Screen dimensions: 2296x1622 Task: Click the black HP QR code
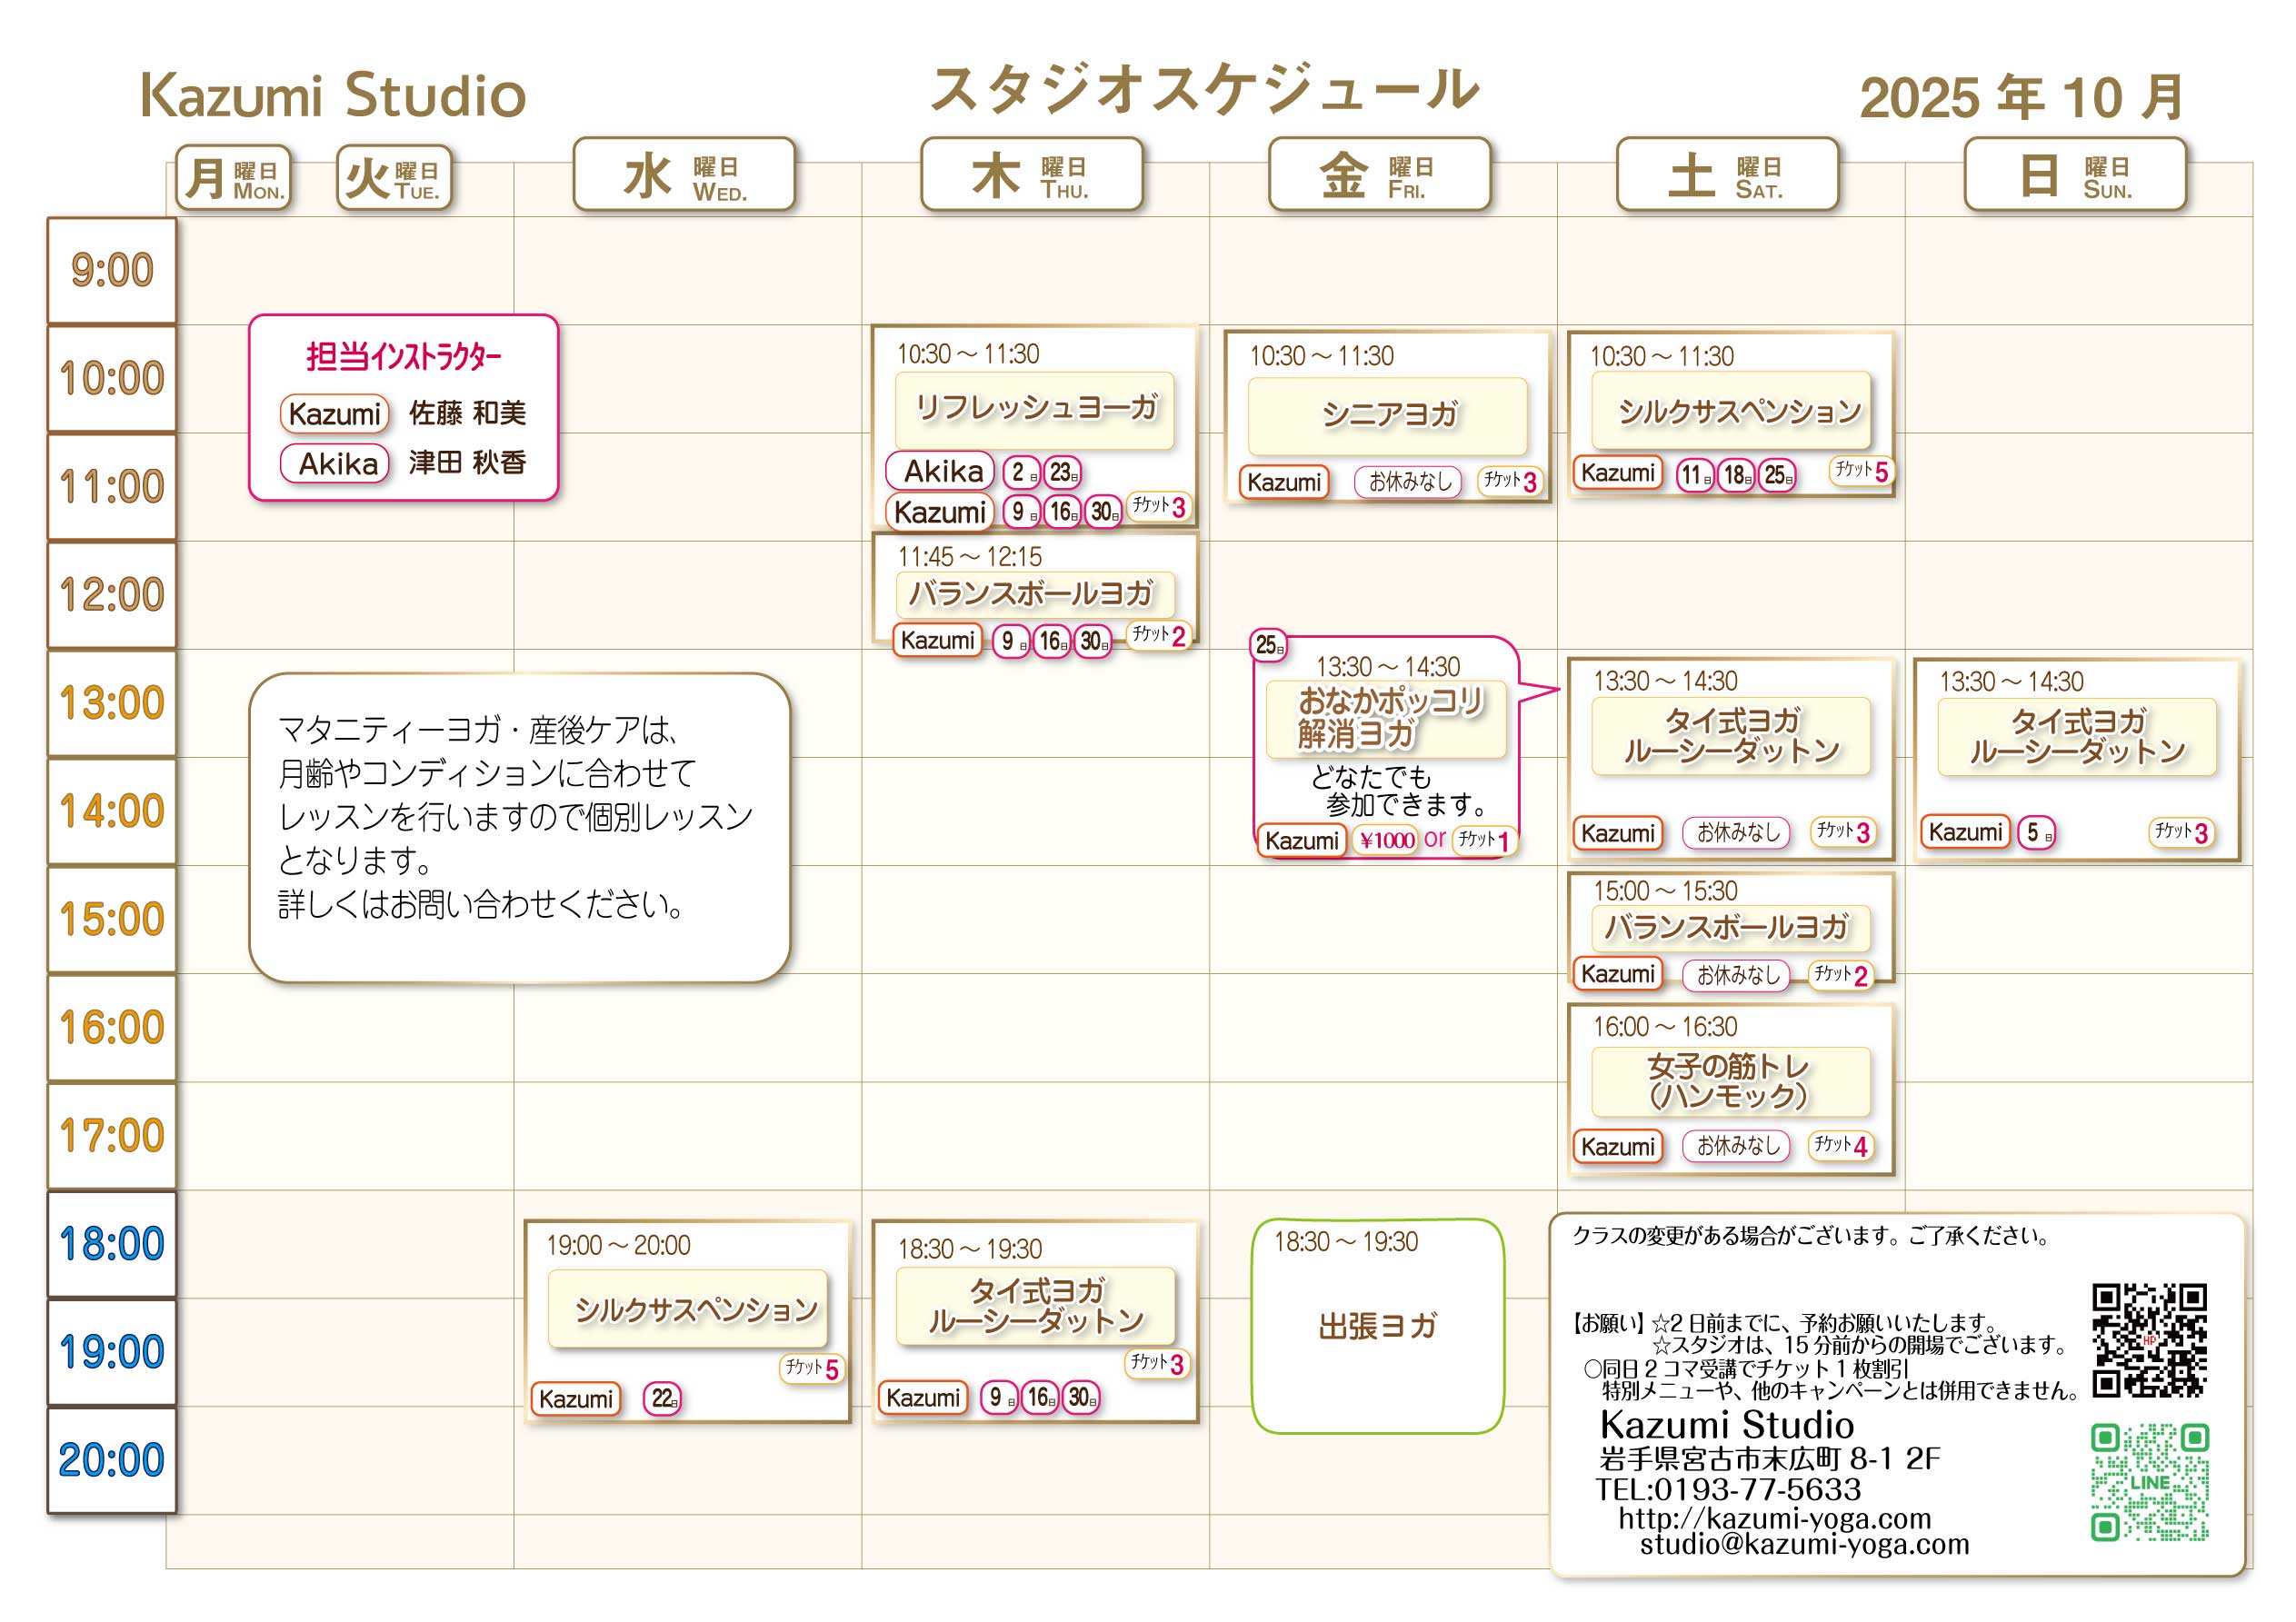(x=2149, y=1340)
